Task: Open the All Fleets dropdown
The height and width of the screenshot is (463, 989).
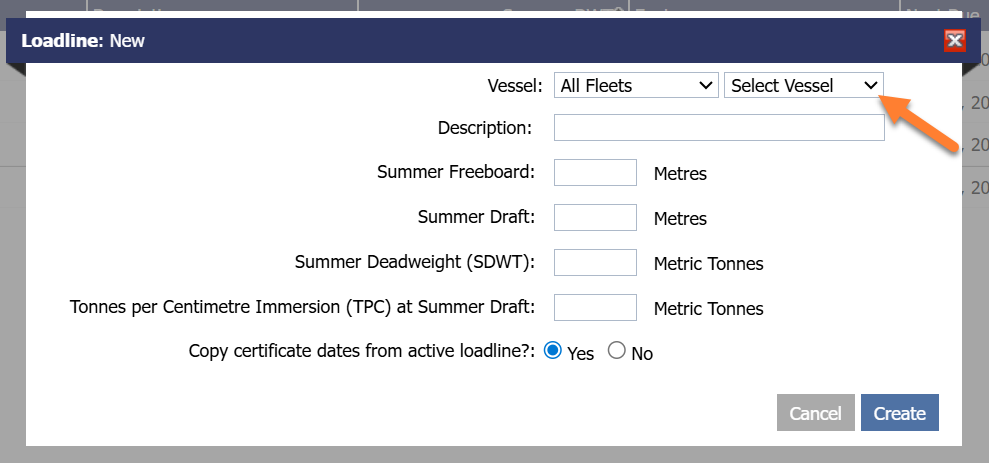Action: click(x=636, y=86)
